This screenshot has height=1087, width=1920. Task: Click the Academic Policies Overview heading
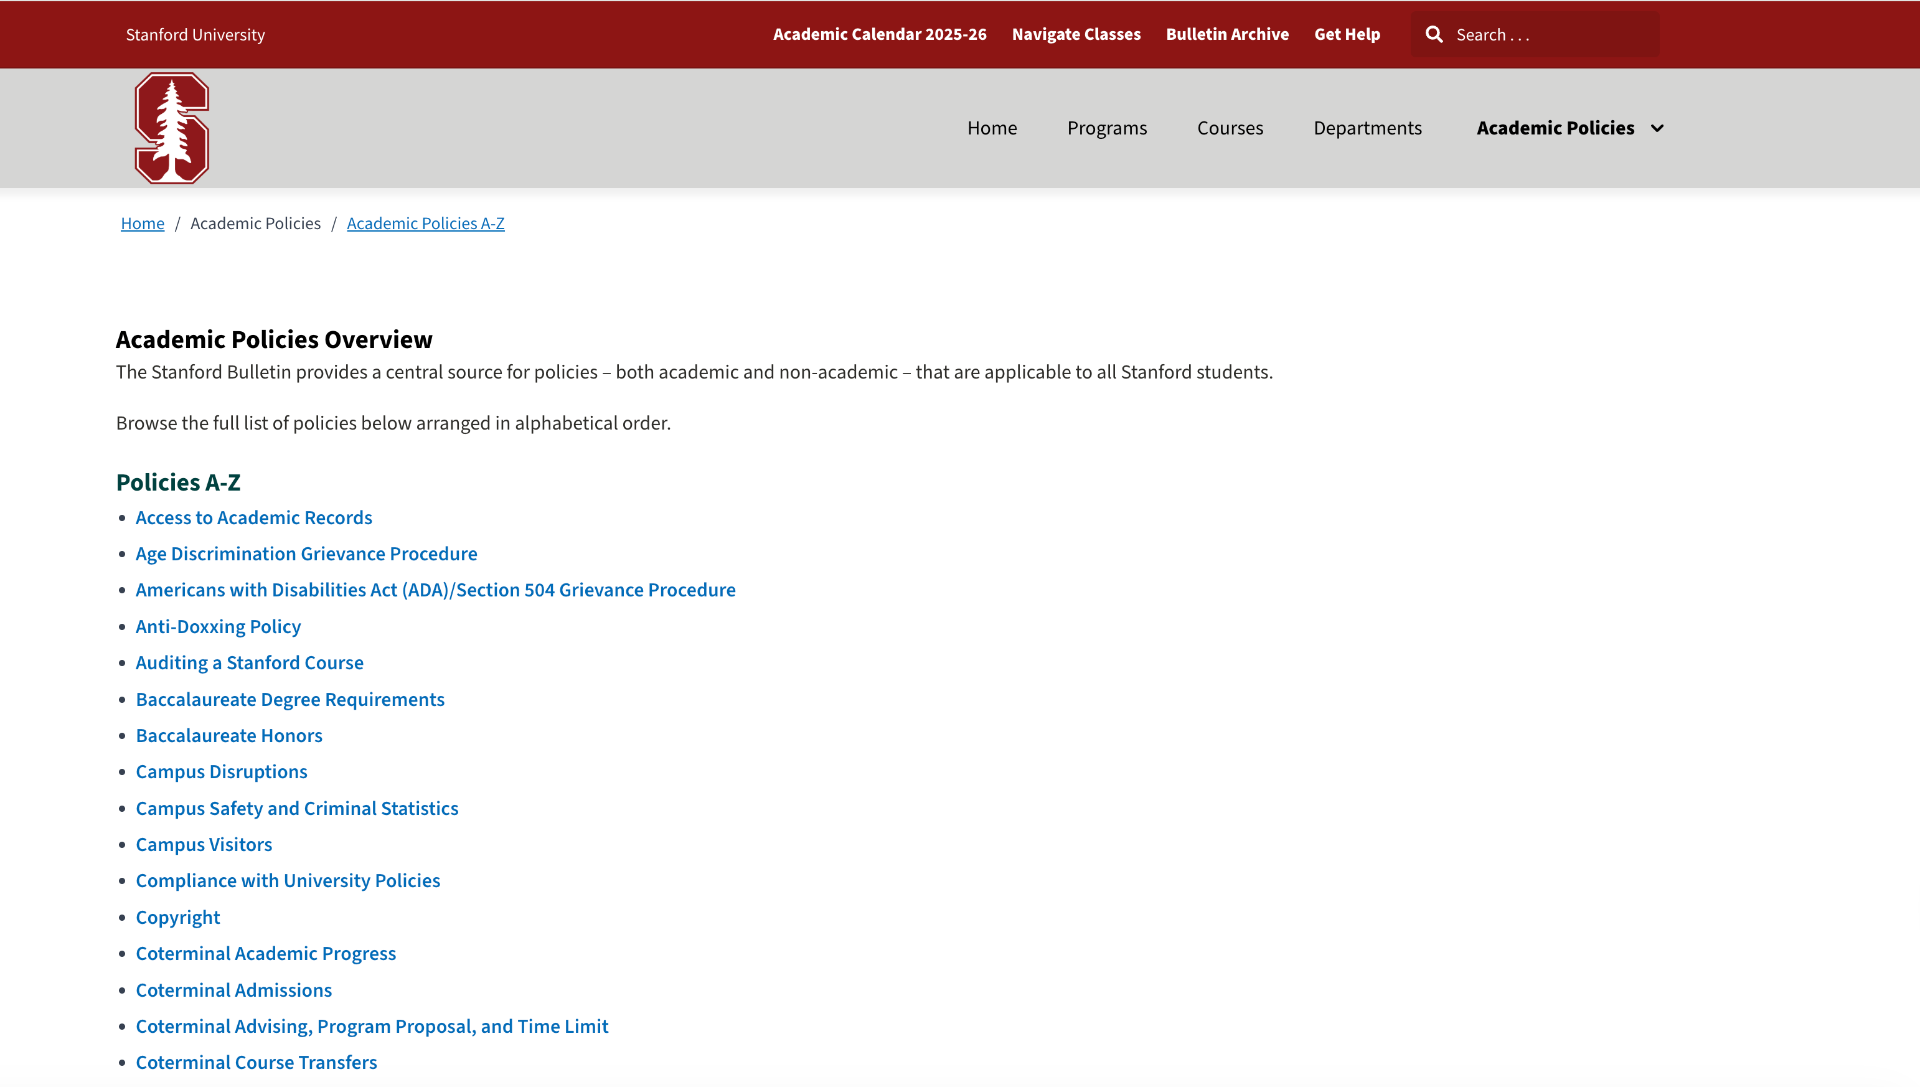tap(274, 340)
